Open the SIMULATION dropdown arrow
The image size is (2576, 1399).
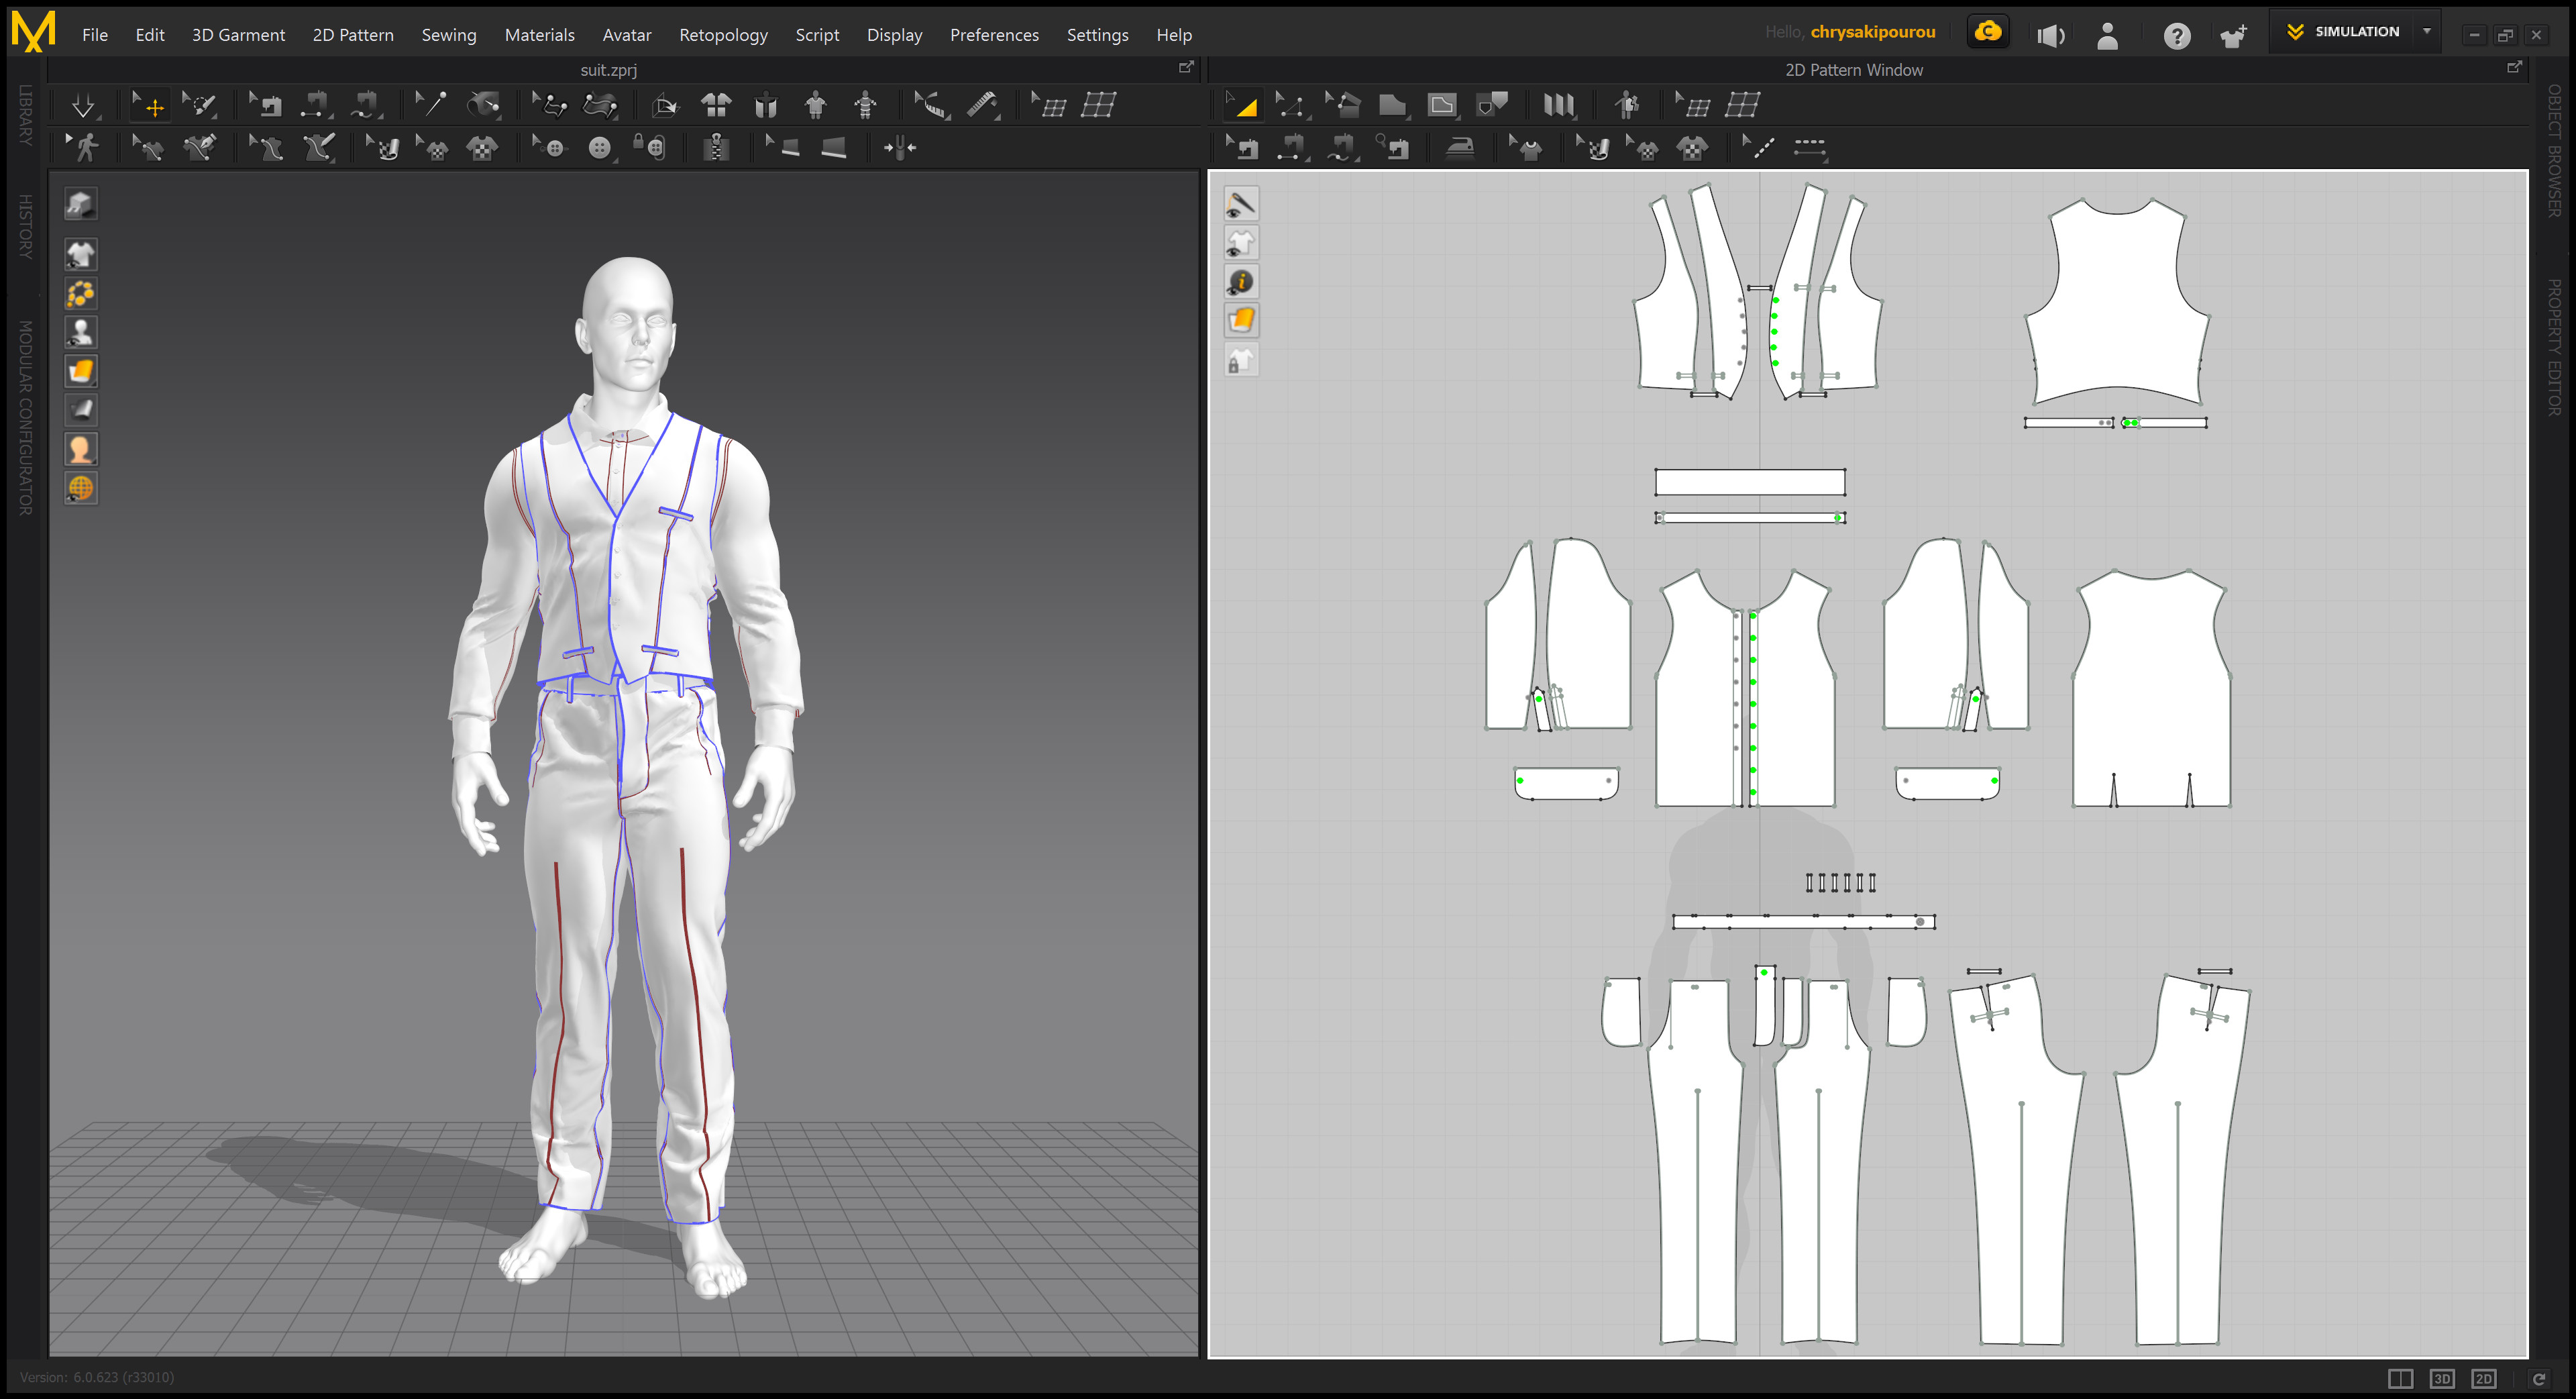(2427, 31)
